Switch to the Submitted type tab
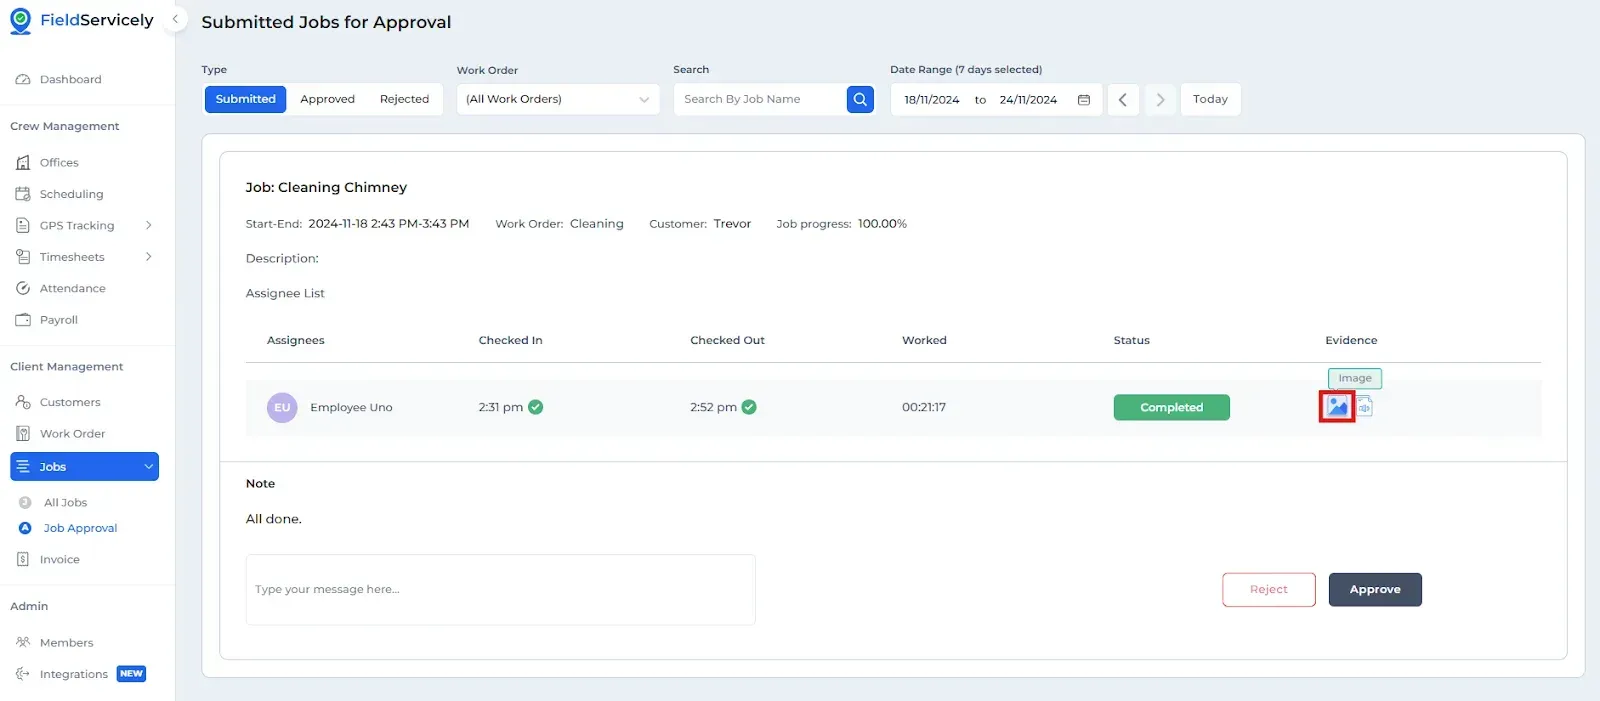The width and height of the screenshot is (1600, 701). [x=245, y=99]
